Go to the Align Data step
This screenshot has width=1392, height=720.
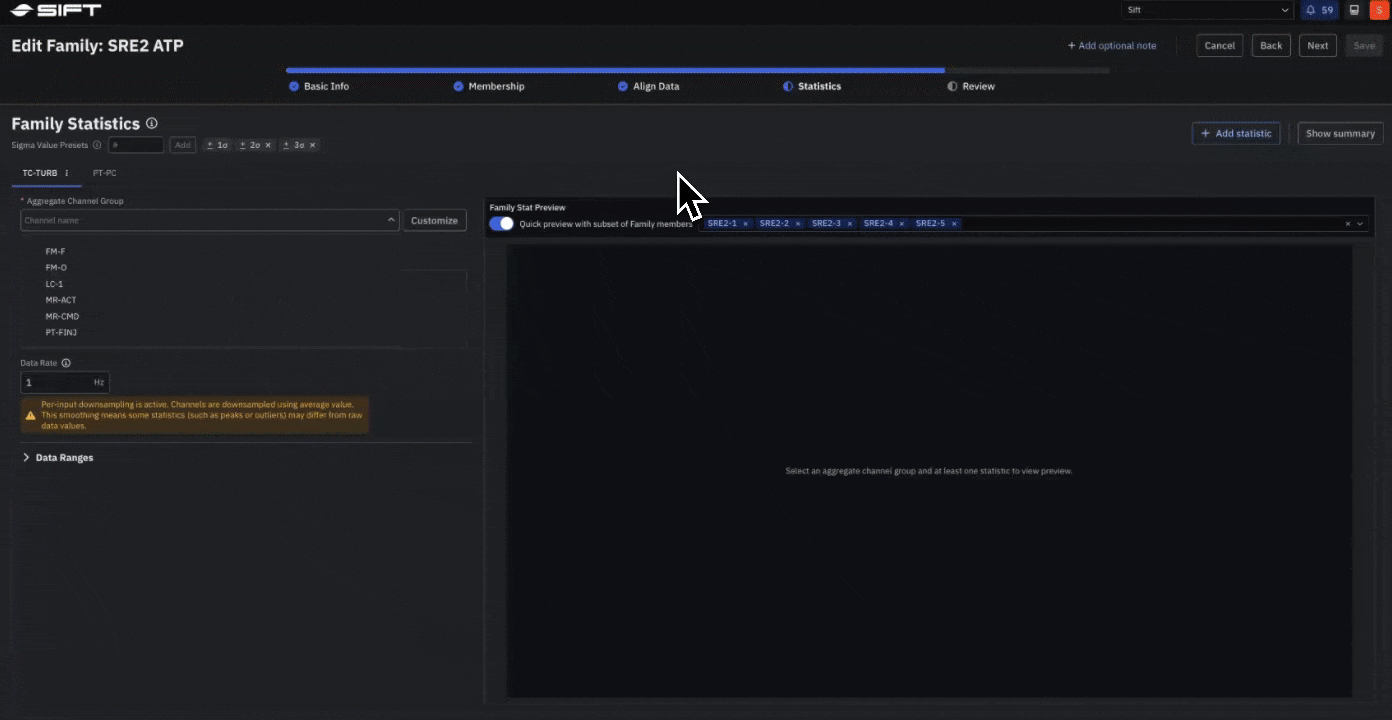[648, 86]
